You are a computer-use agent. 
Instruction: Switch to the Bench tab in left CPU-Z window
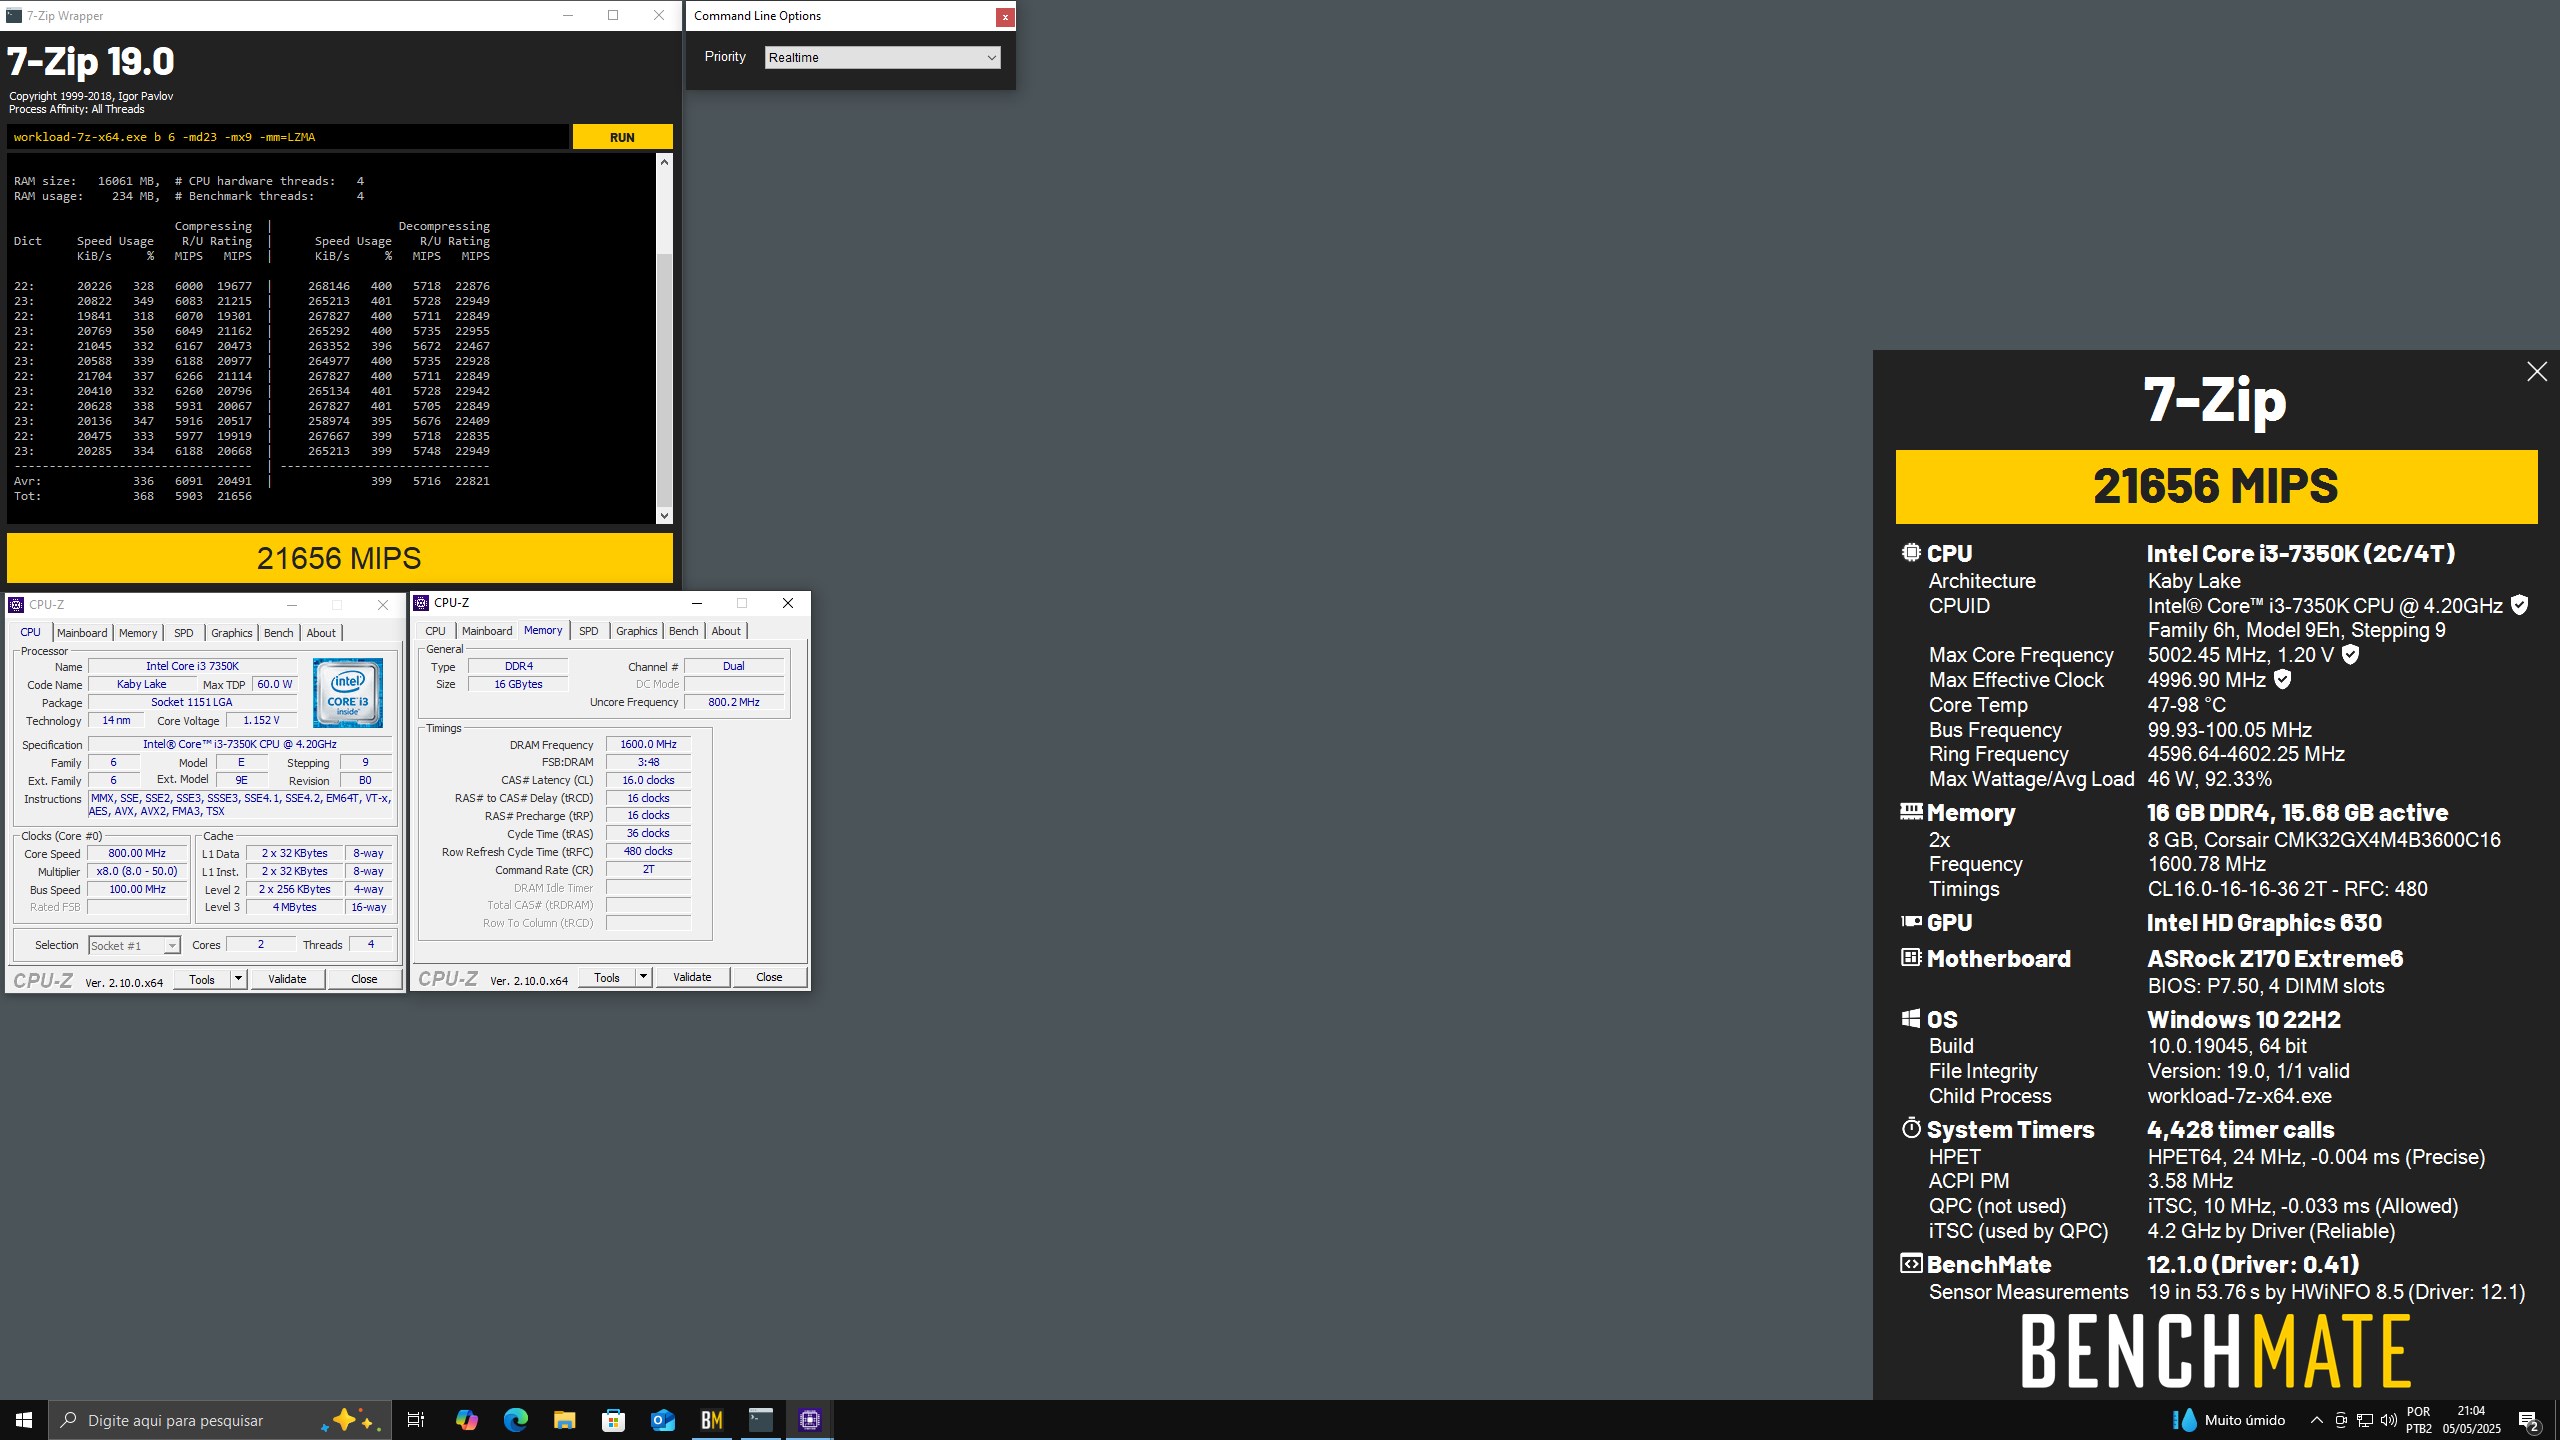click(278, 633)
